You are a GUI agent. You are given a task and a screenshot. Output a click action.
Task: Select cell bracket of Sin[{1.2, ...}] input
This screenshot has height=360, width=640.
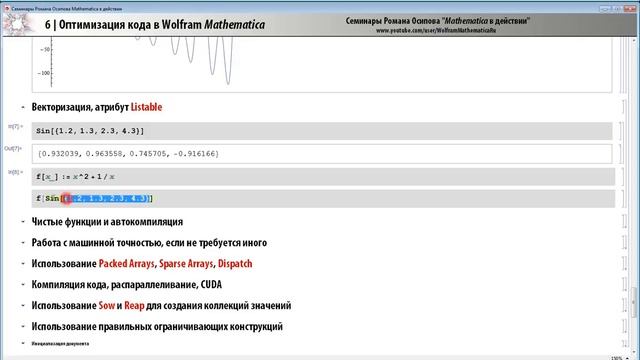621,131
